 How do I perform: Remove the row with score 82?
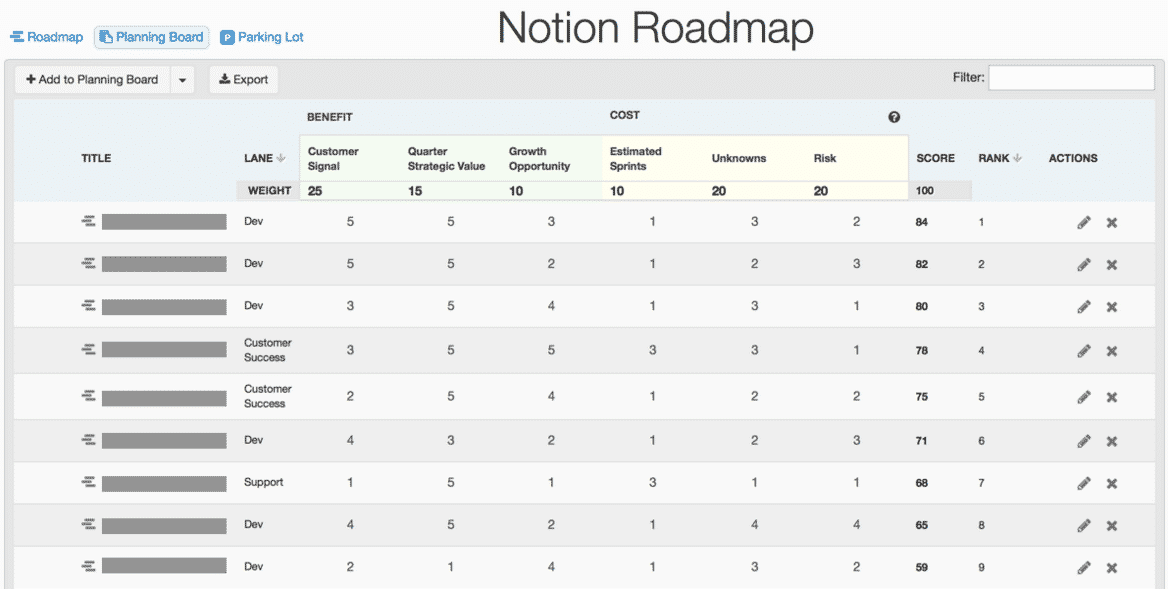(1111, 265)
